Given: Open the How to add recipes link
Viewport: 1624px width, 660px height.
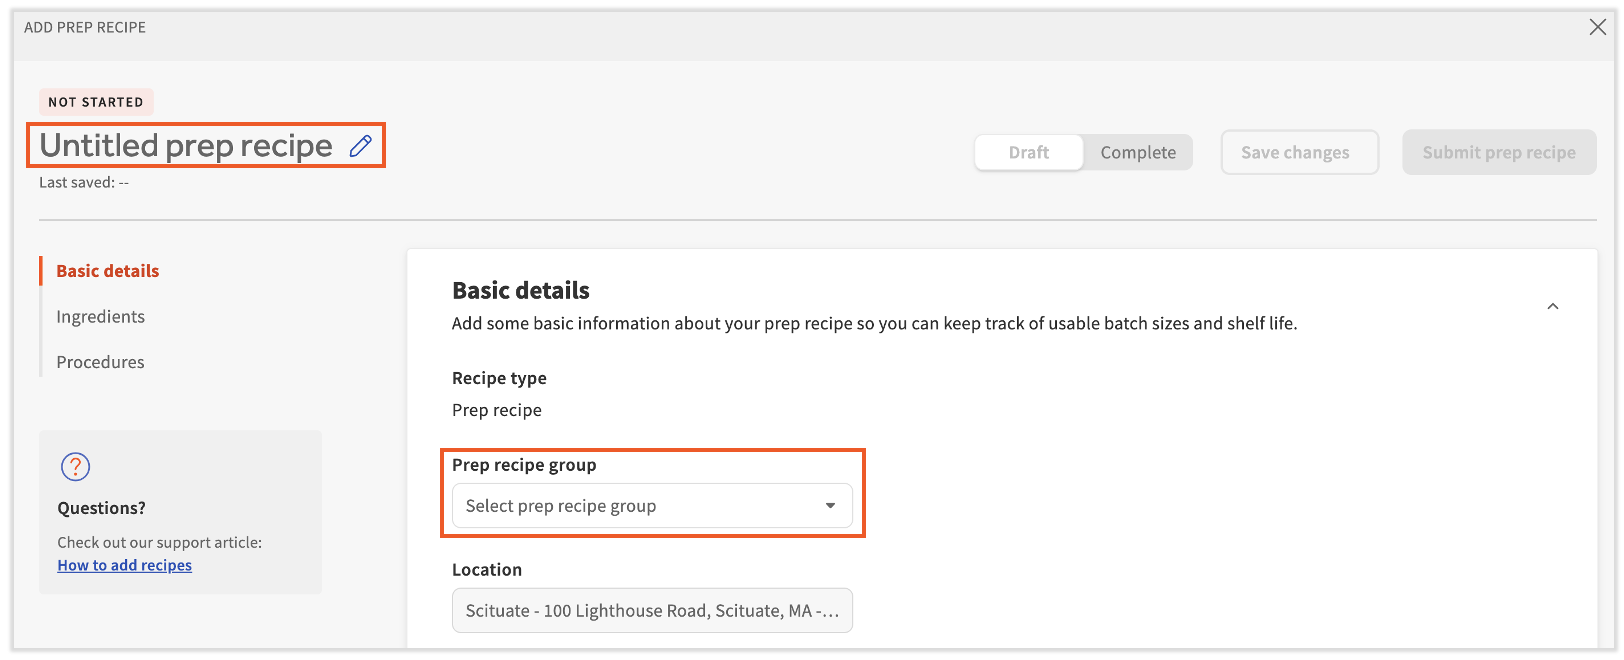Looking at the screenshot, I should (125, 566).
